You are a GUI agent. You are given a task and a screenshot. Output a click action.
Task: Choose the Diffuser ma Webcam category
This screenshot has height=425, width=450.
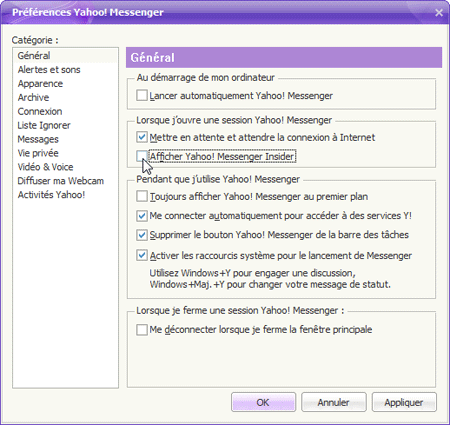coord(65,181)
